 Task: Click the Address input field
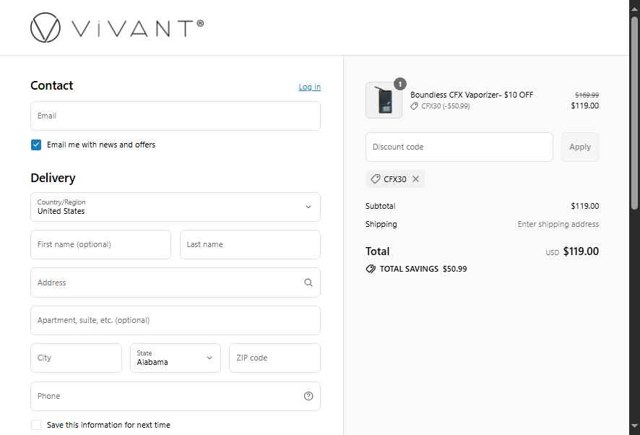176,282
